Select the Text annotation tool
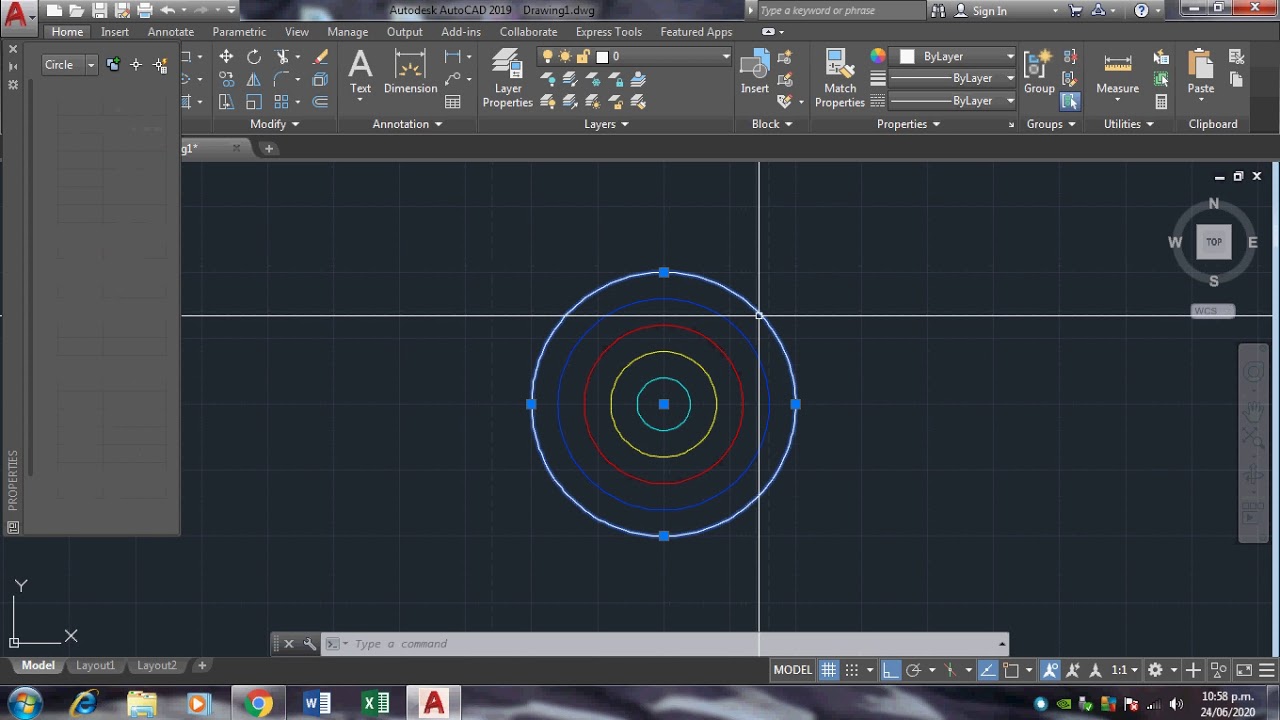1280x720 pixels. [x=360, y=72]
